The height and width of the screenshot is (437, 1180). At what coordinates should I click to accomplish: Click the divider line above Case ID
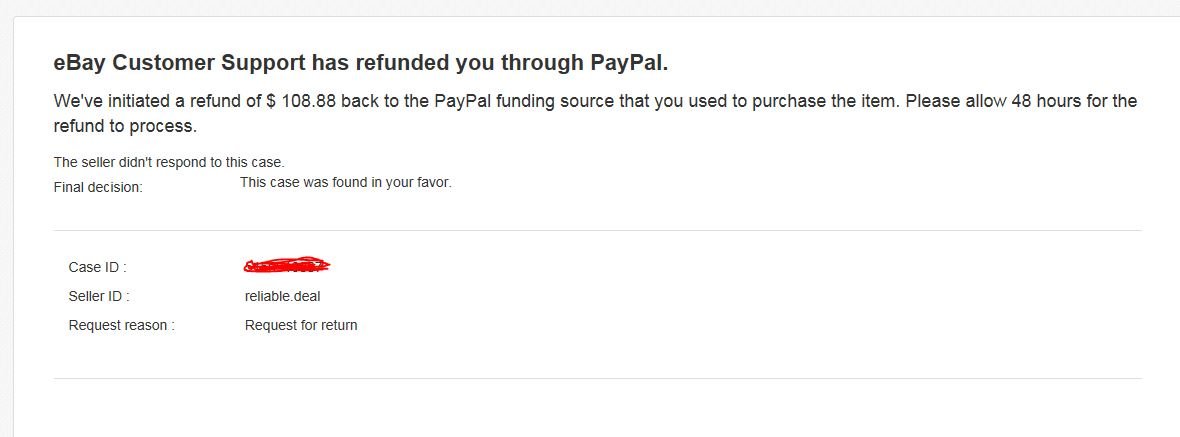click(598, 230)
